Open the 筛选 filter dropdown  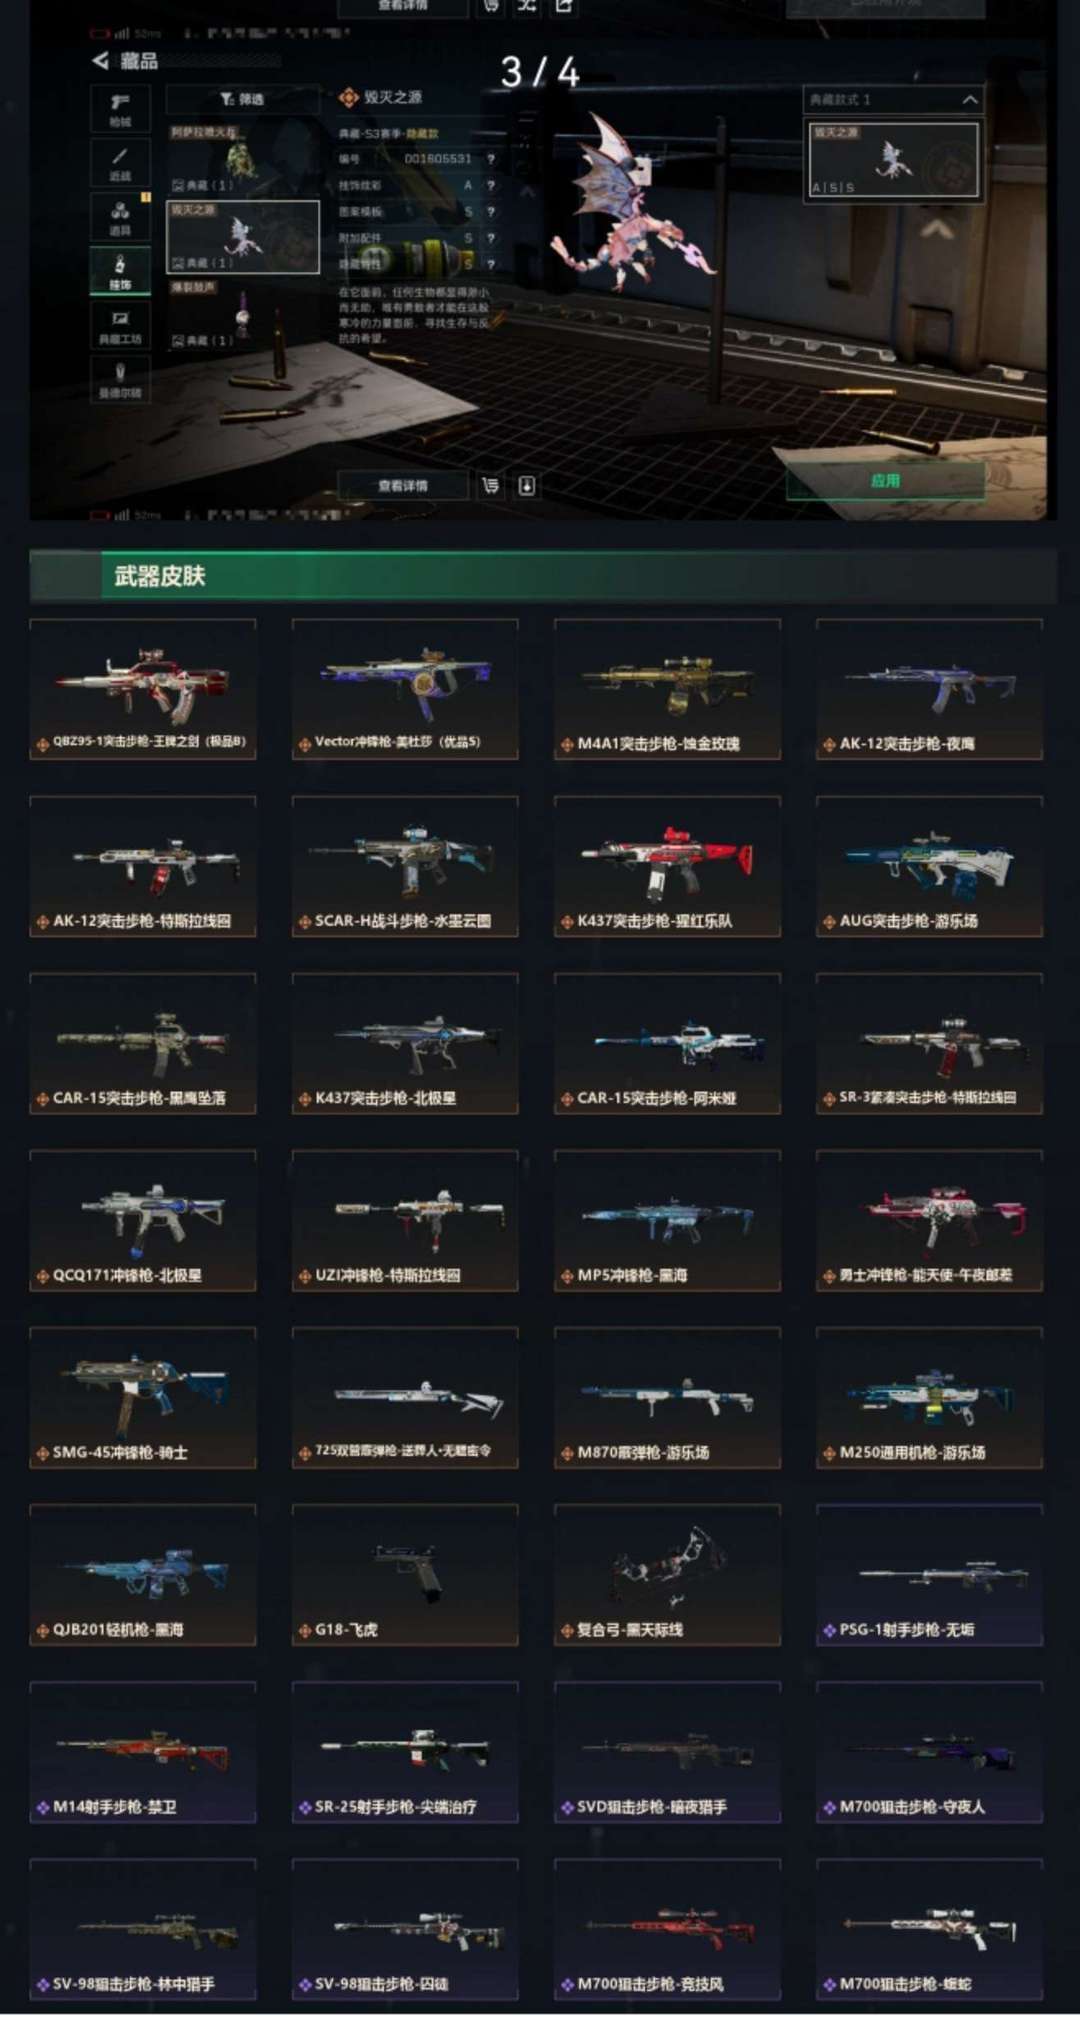242,99
